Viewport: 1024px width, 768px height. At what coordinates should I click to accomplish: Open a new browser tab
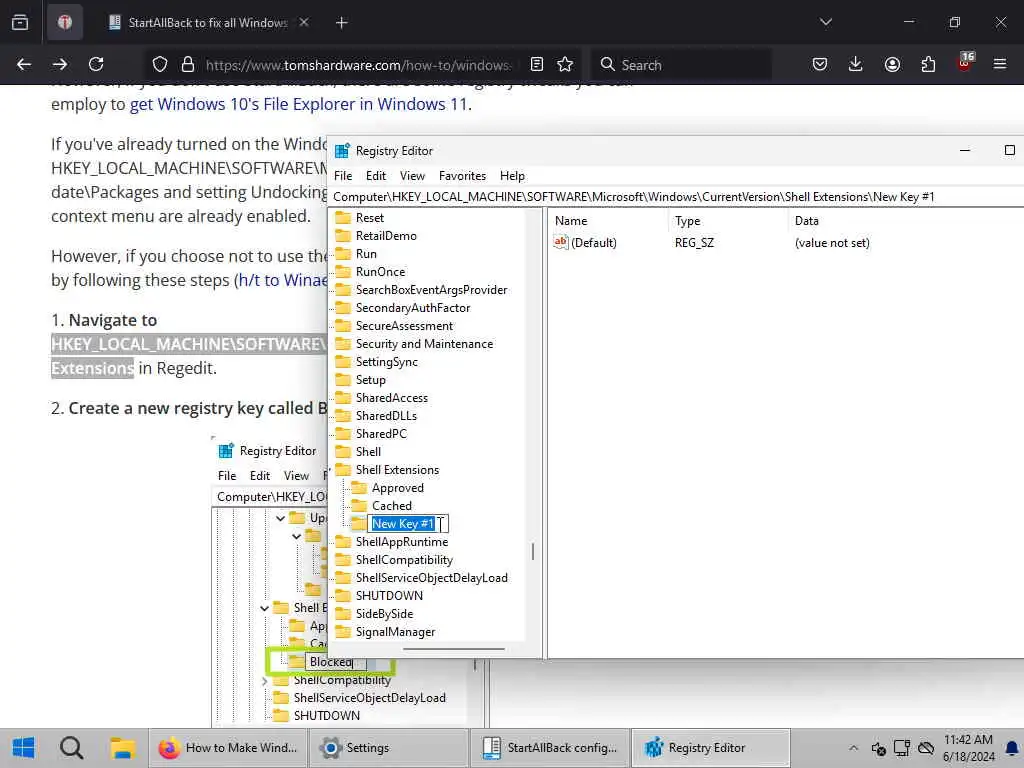(x=342, y=23)
